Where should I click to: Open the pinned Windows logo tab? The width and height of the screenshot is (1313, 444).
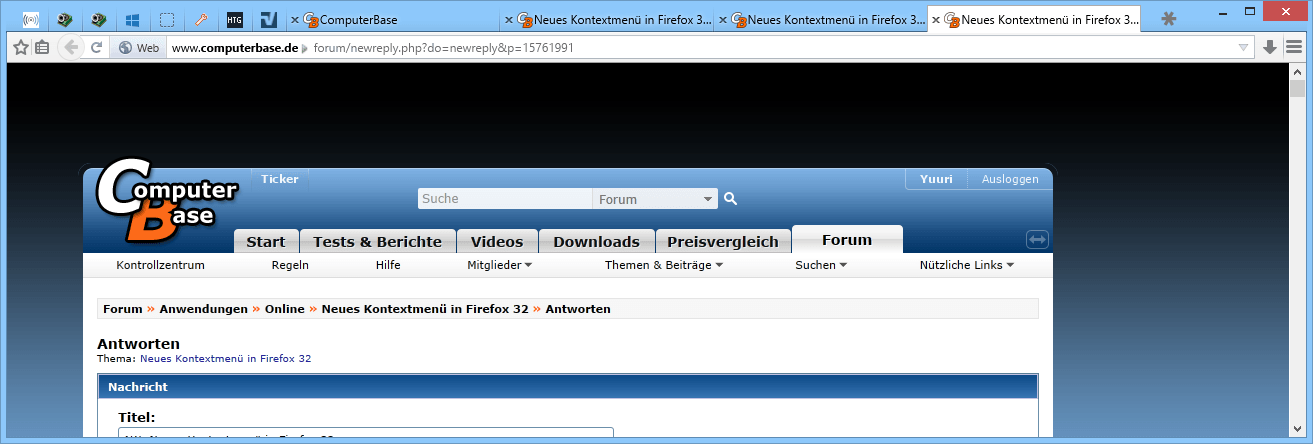tap(133, 19)
